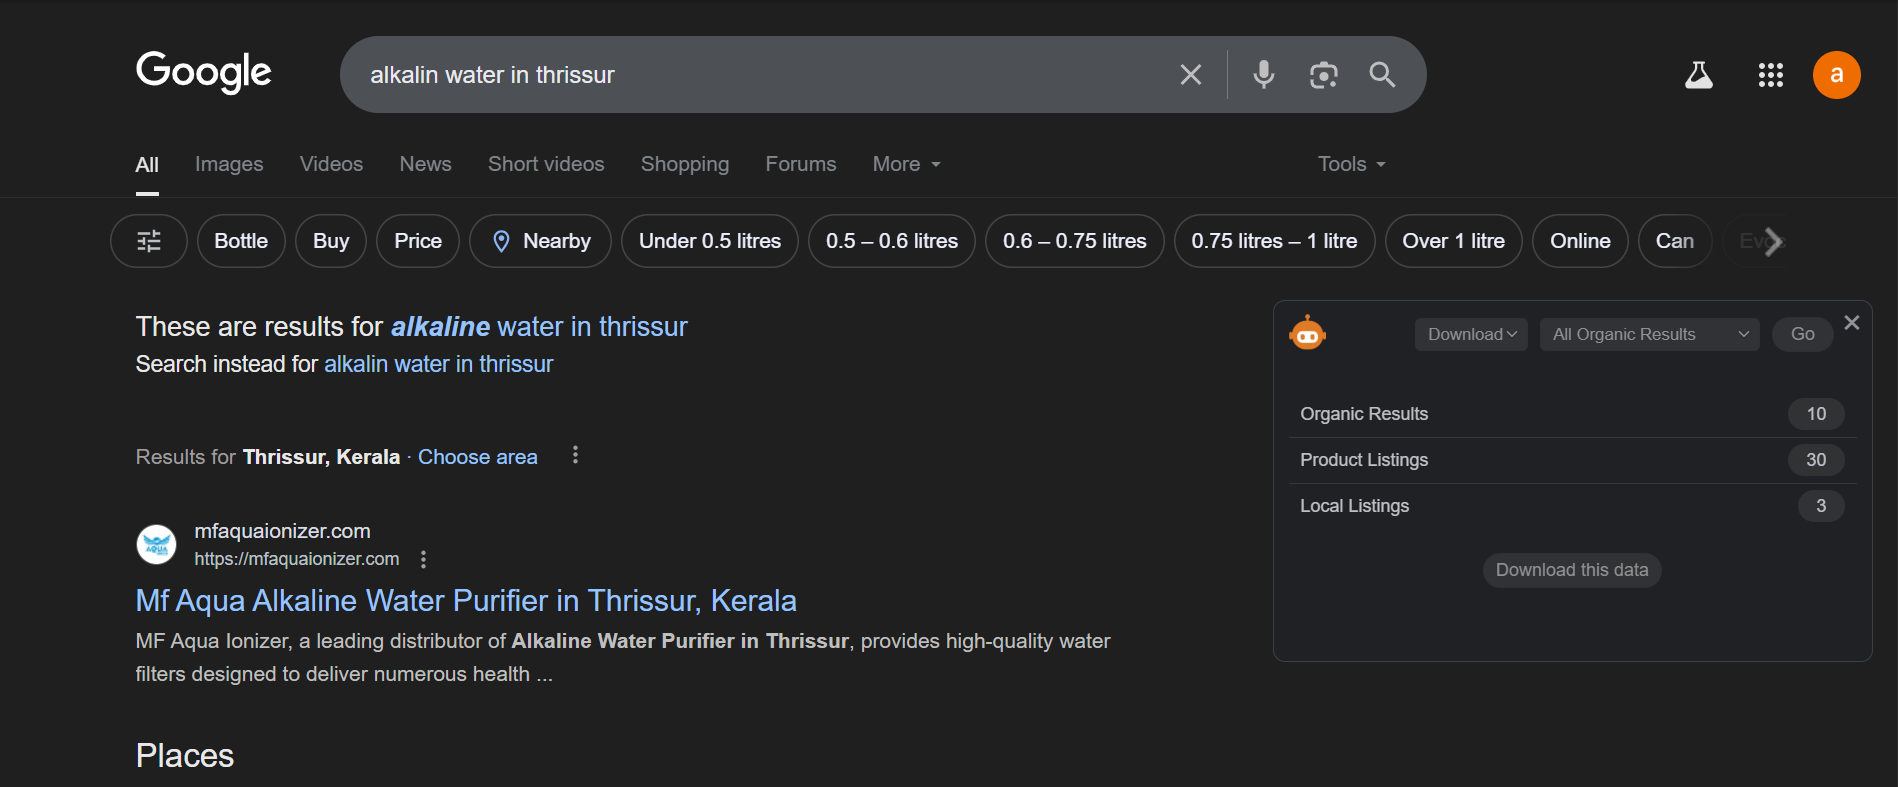Clear the search box with X icon
This screenshot has width=1898, height=787.
click(x=1190, y=75)
